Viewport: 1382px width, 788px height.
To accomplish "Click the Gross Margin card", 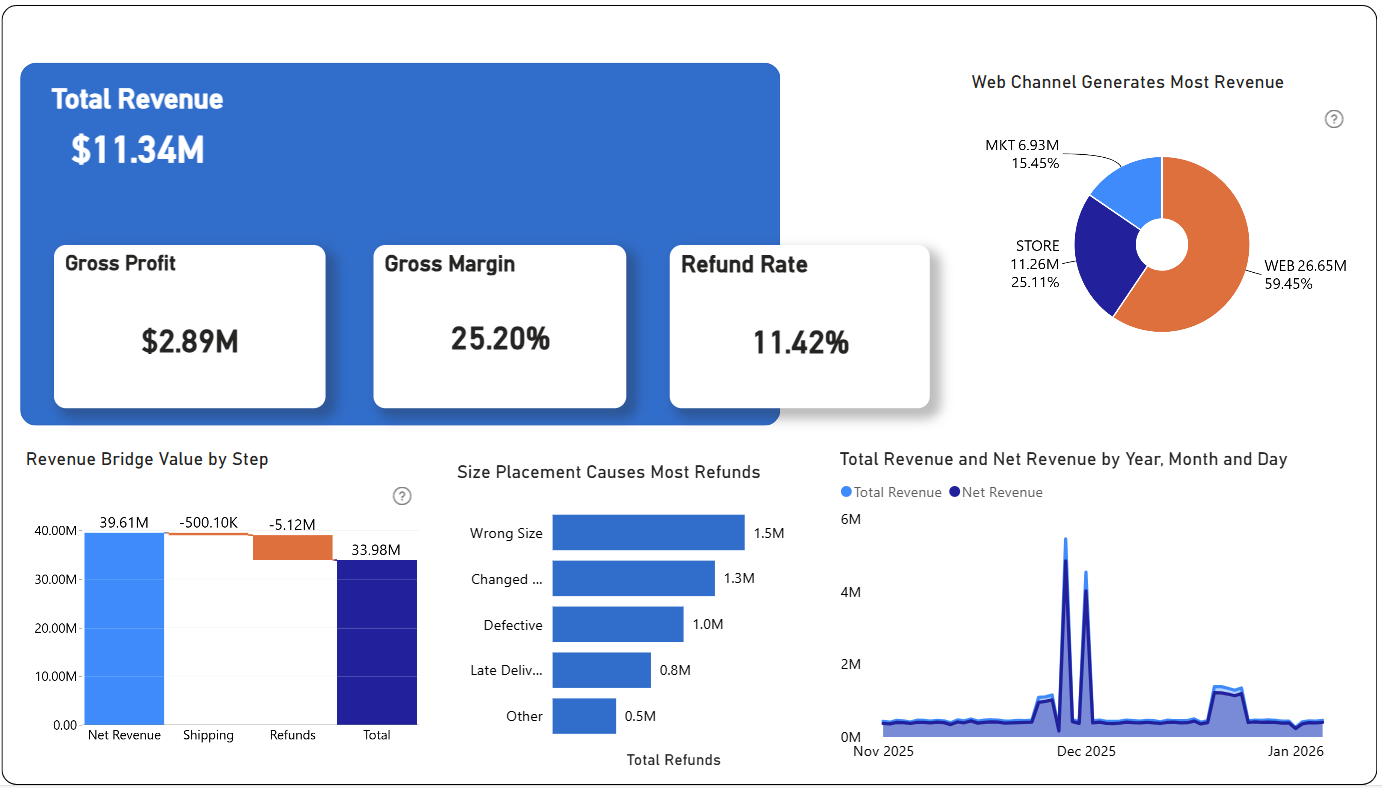I will 500,326.
